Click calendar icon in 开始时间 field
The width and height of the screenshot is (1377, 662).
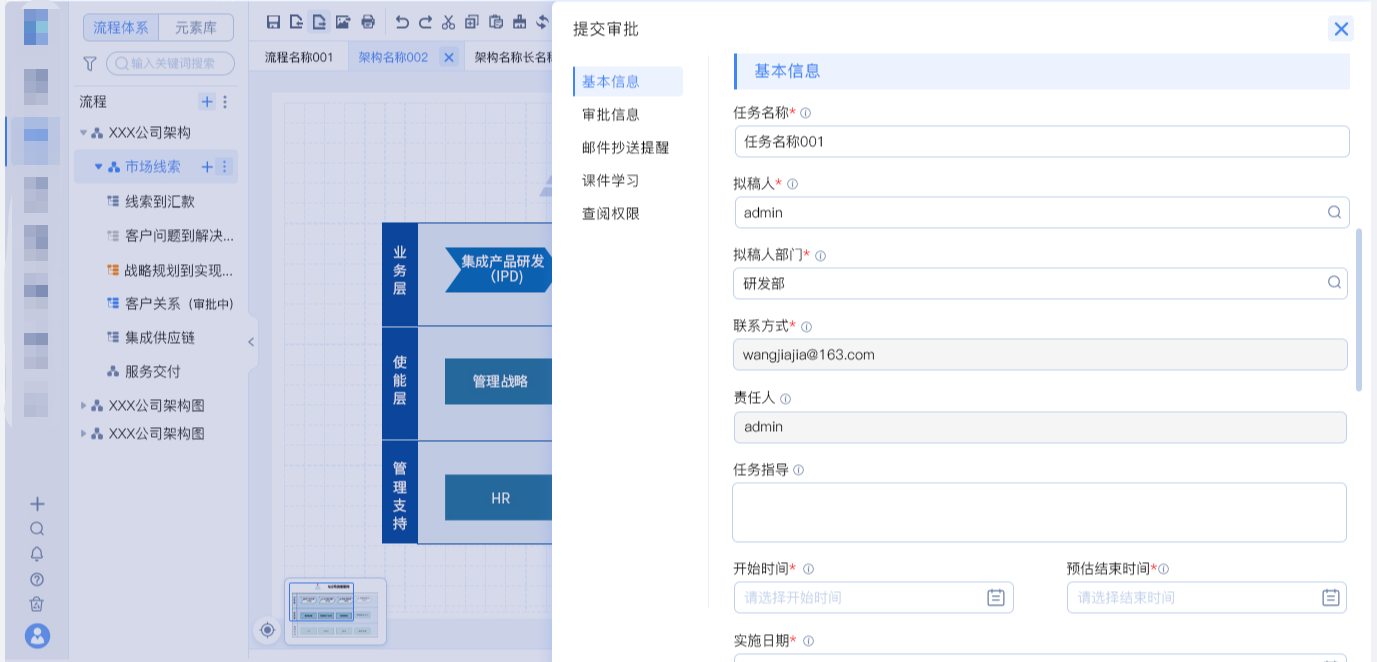click(995, 598)
